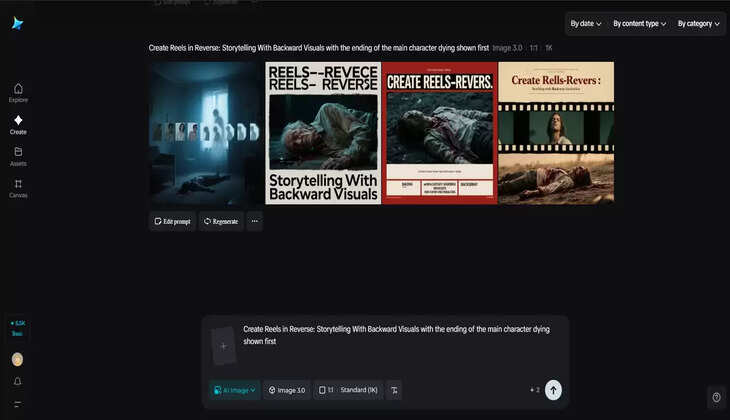Click the Regenerate button
This screenshot has width=730, height=420.
(x=220, y=221)
